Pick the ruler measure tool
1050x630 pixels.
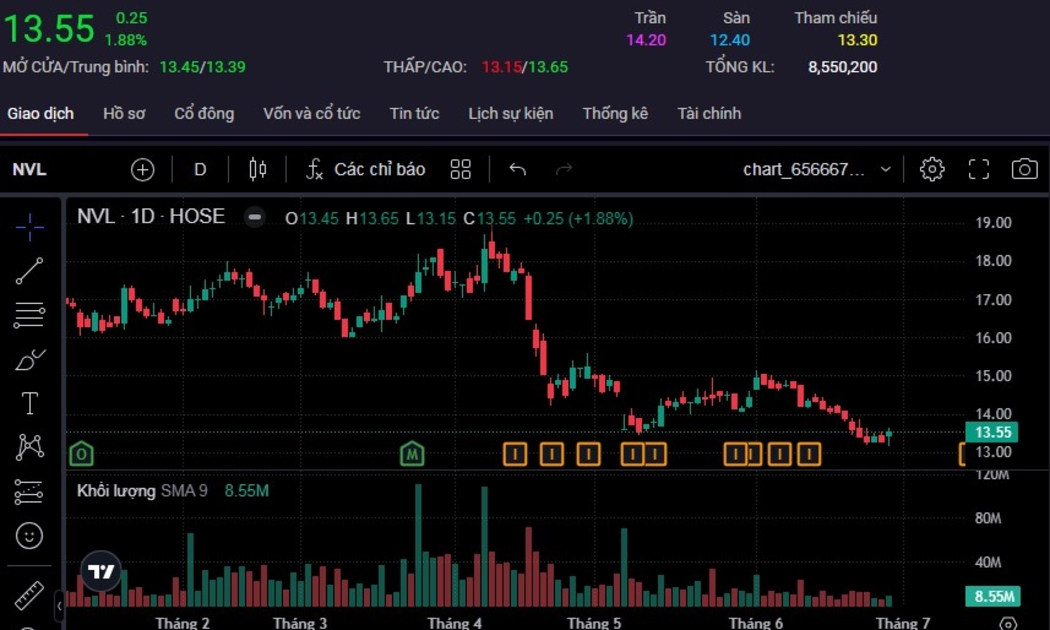pyautogui.click(x=30, y=595)
